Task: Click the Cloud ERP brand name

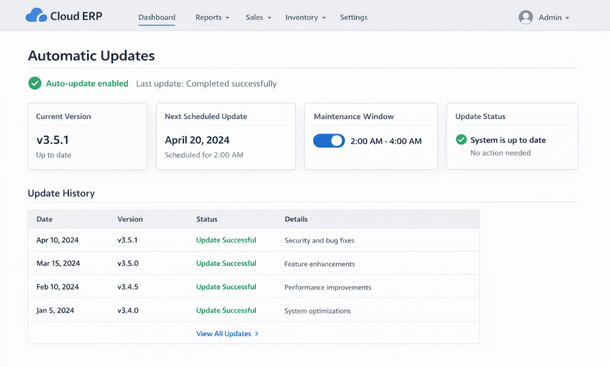Action: click(76, 16)
